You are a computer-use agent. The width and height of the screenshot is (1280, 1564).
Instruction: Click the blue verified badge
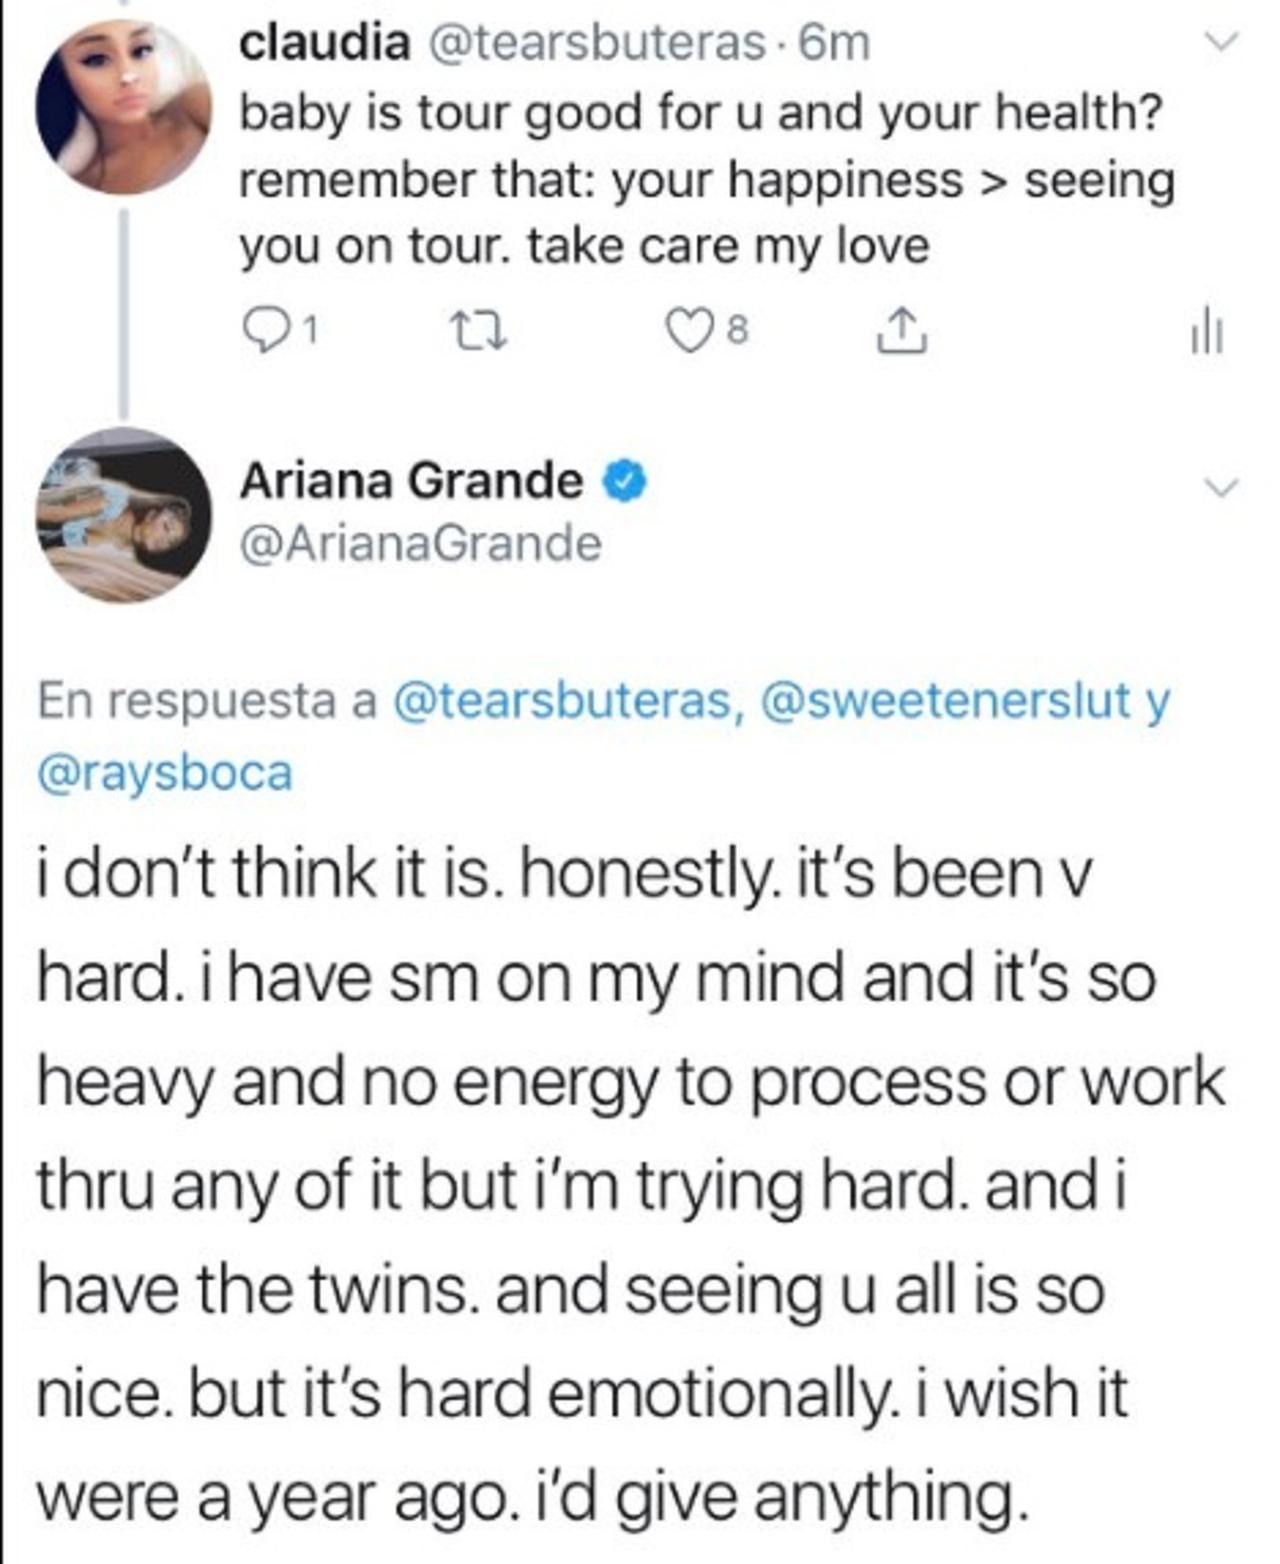coord(623,483)
